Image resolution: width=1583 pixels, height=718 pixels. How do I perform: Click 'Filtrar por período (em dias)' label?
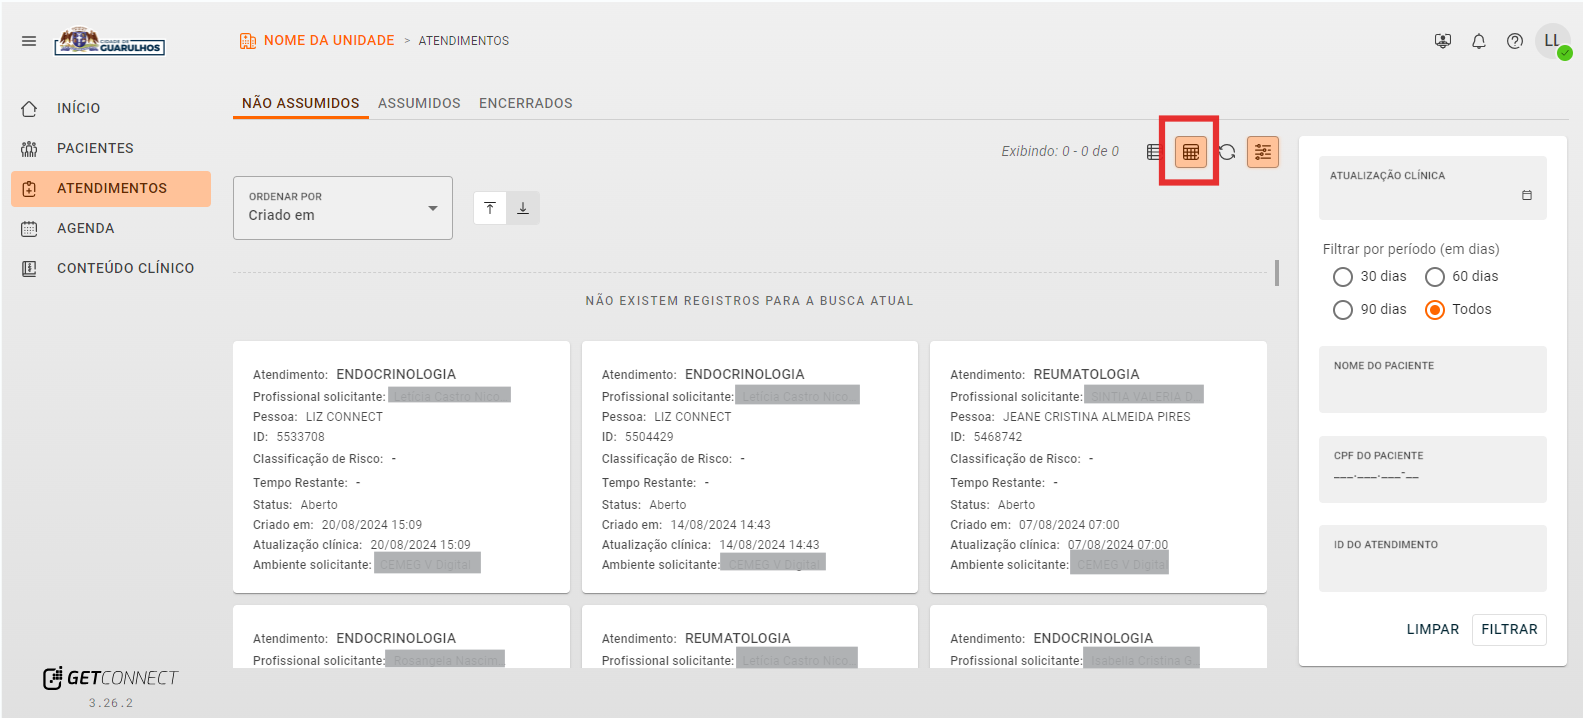point(1411,249)
